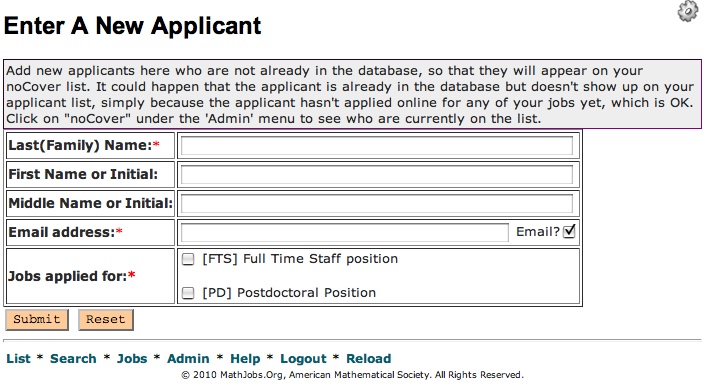708x390 pixels.
Task: Toggle the Email? checkbox
Action: click(x=569, y=231)
